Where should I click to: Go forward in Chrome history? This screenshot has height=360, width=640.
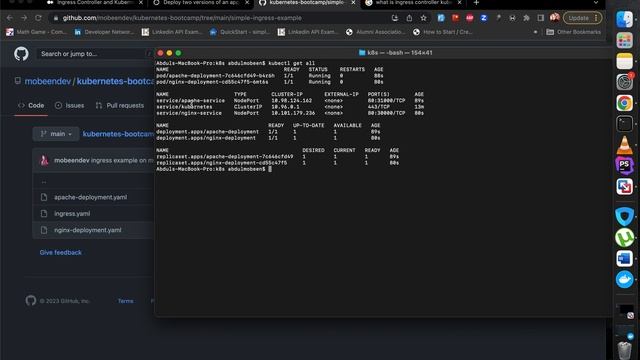(24, 18)
